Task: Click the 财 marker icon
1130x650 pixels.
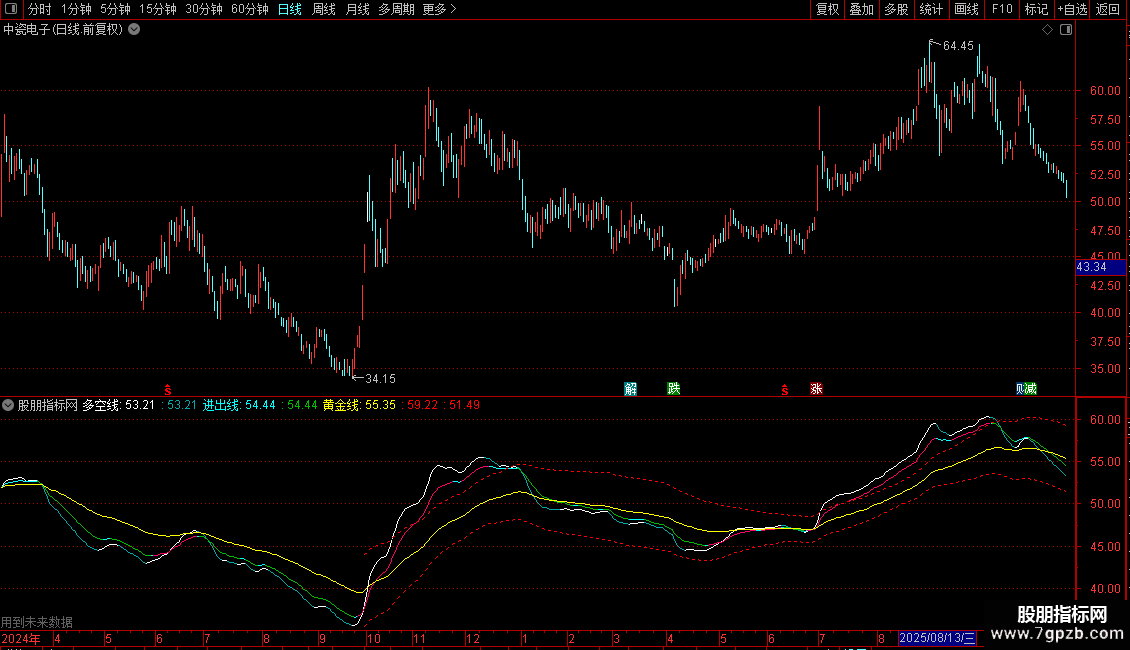Action: point(1021,389)
